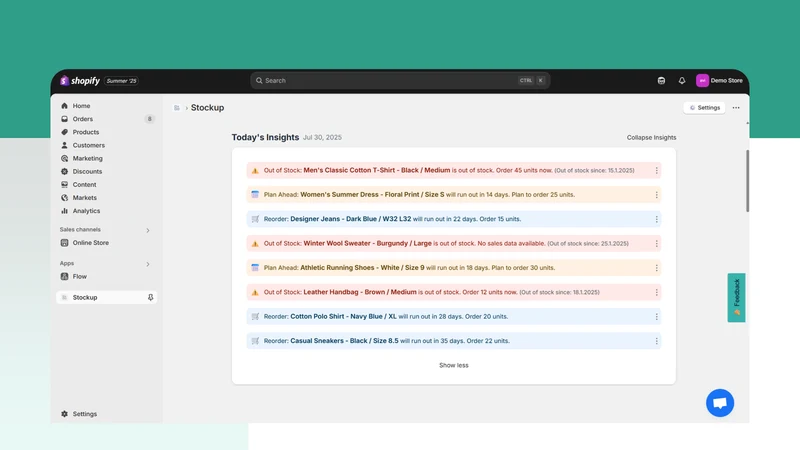Toggle the pin icon next to Stockup
800x450 pixels.
click(x=151, y=297)
